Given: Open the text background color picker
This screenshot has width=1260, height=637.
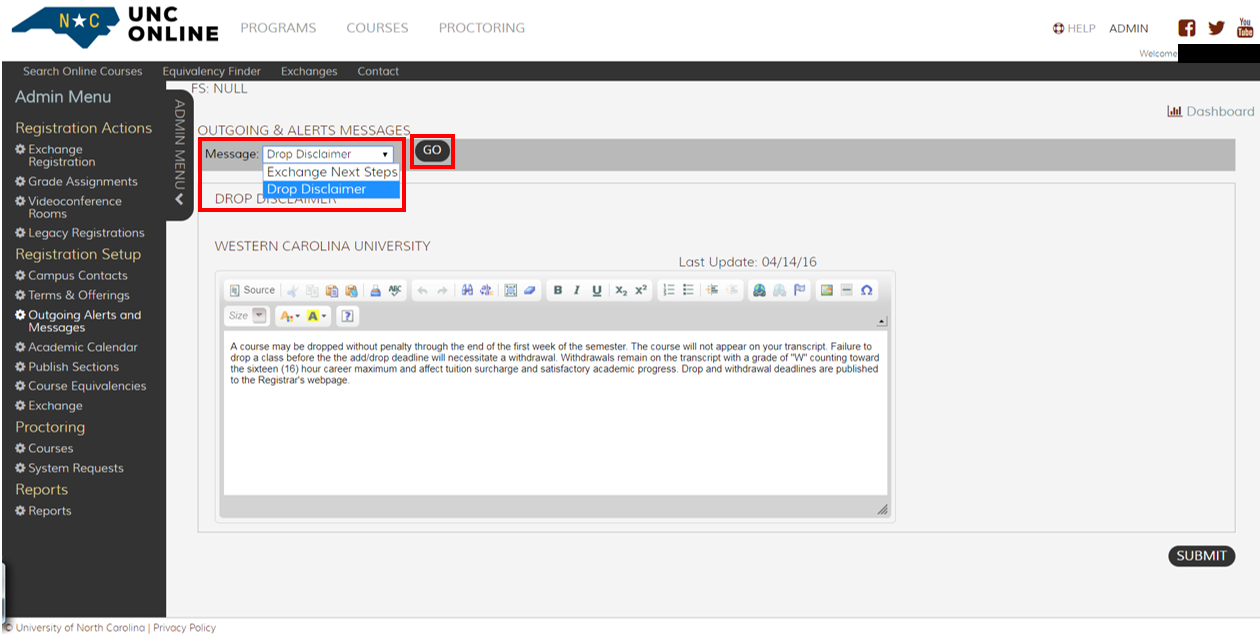Looking at the screenshot, I should 317,316.
